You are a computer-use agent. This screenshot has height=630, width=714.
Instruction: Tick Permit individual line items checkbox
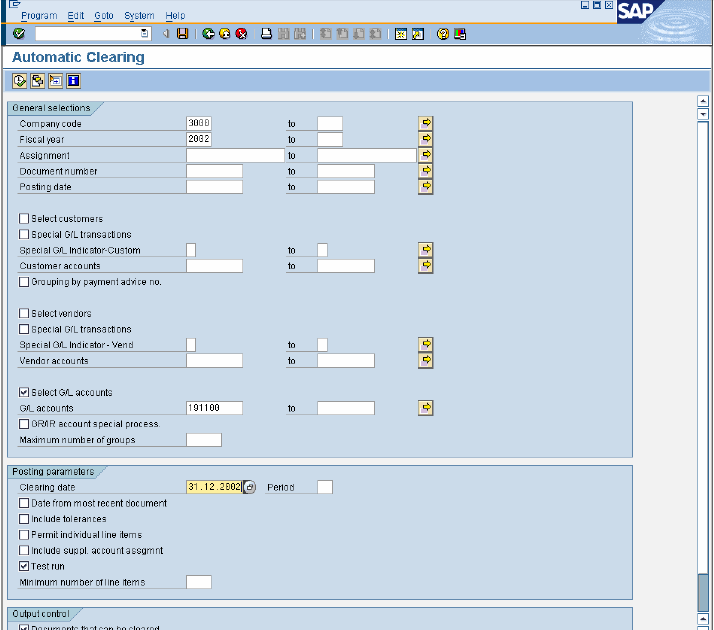pyautogui.click(x=24, y=534)
